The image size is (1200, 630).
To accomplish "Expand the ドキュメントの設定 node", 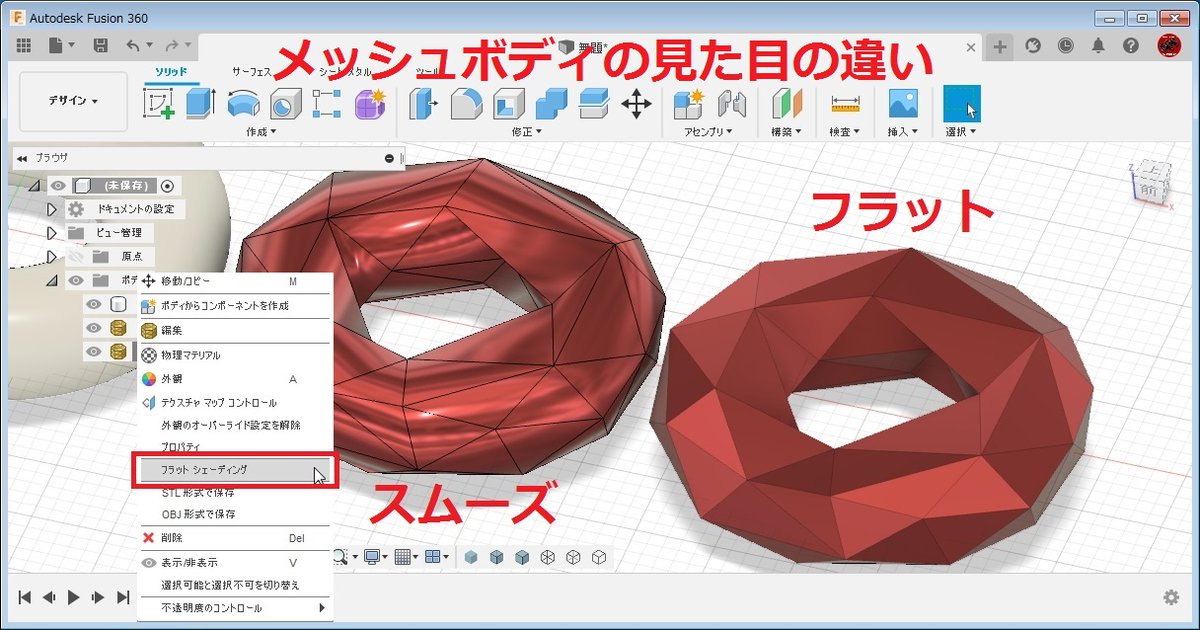I will point(53,209).
